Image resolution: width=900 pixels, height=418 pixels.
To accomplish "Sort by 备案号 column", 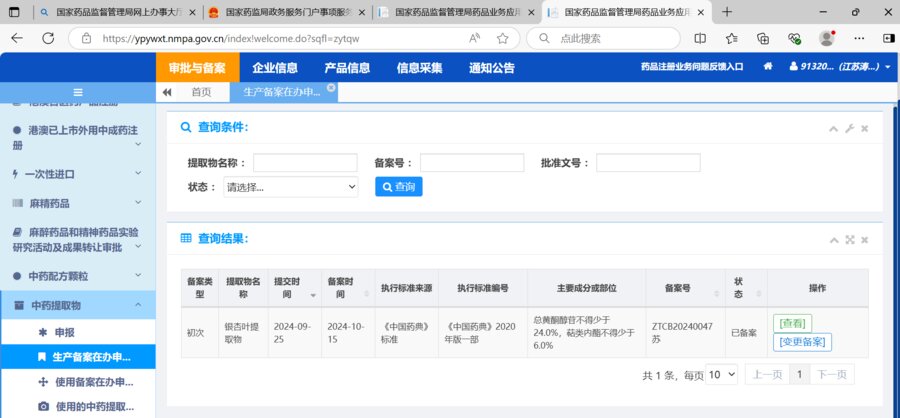I will [x=685, y=288].
